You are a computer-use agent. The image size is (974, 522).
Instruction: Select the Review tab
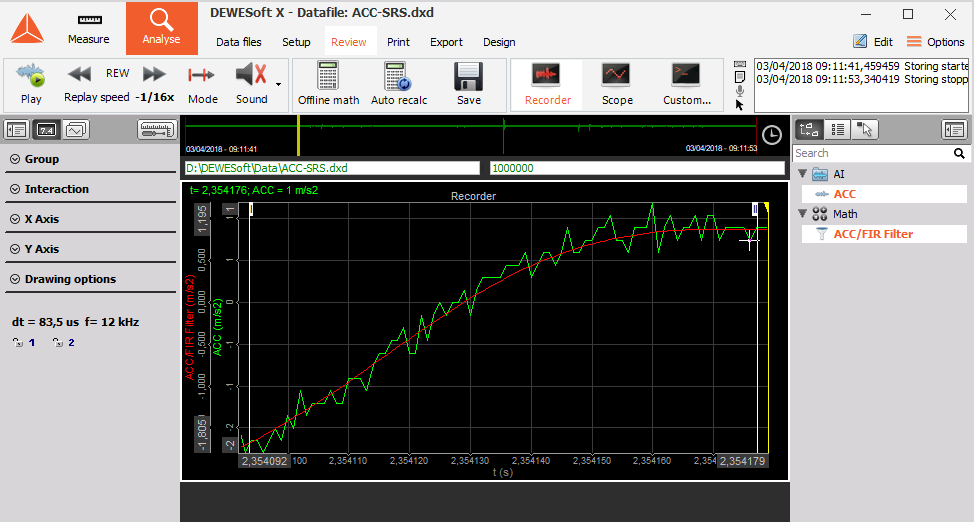point(348,42)
